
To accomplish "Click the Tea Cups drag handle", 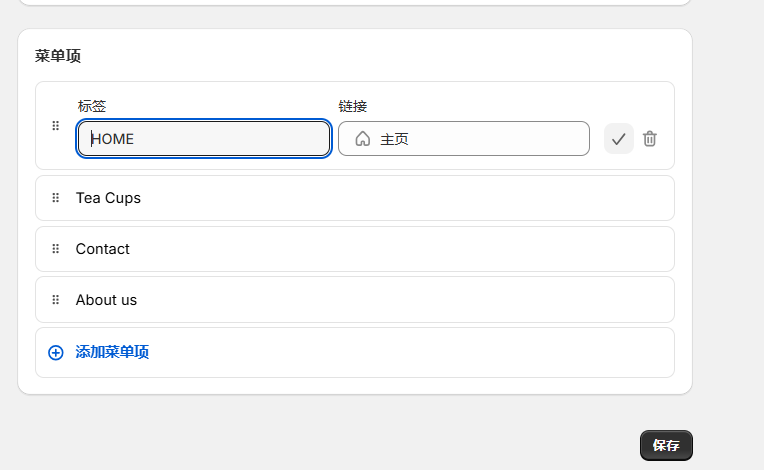I will tap(56, 198).
